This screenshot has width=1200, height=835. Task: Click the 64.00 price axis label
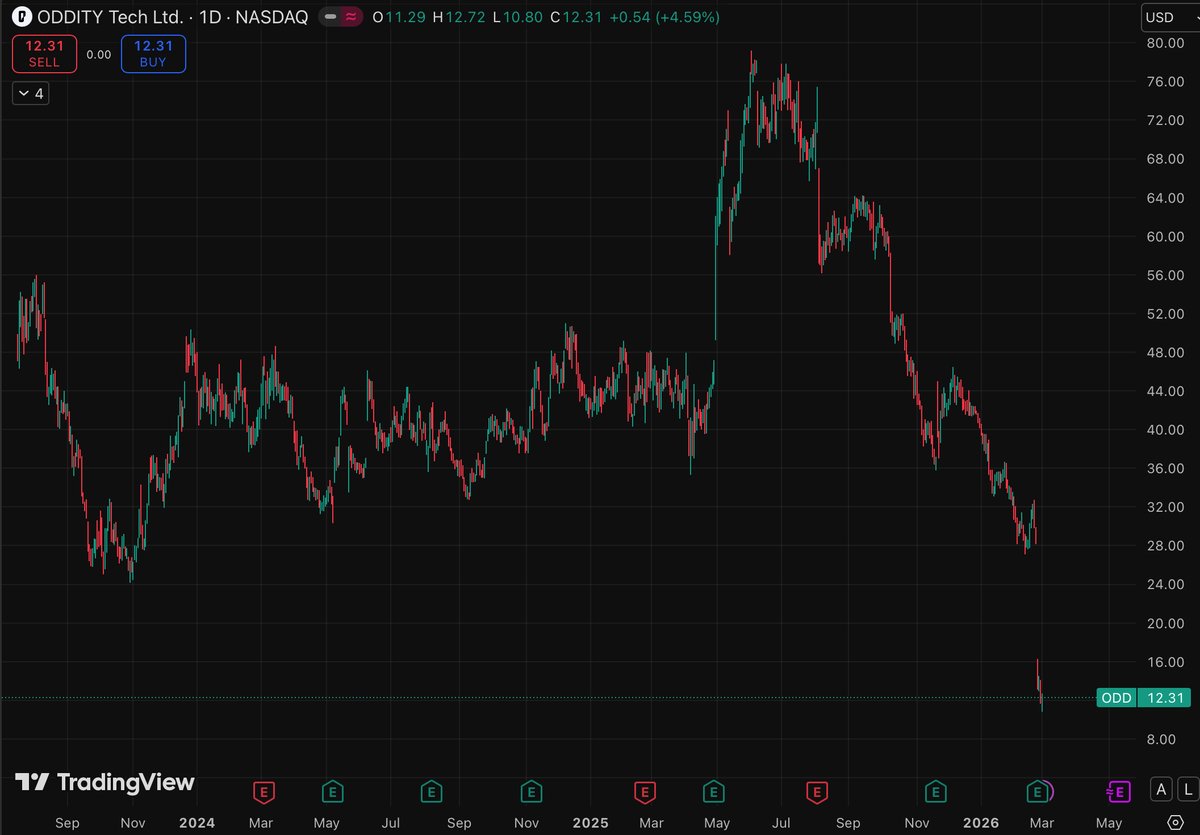1166,198
